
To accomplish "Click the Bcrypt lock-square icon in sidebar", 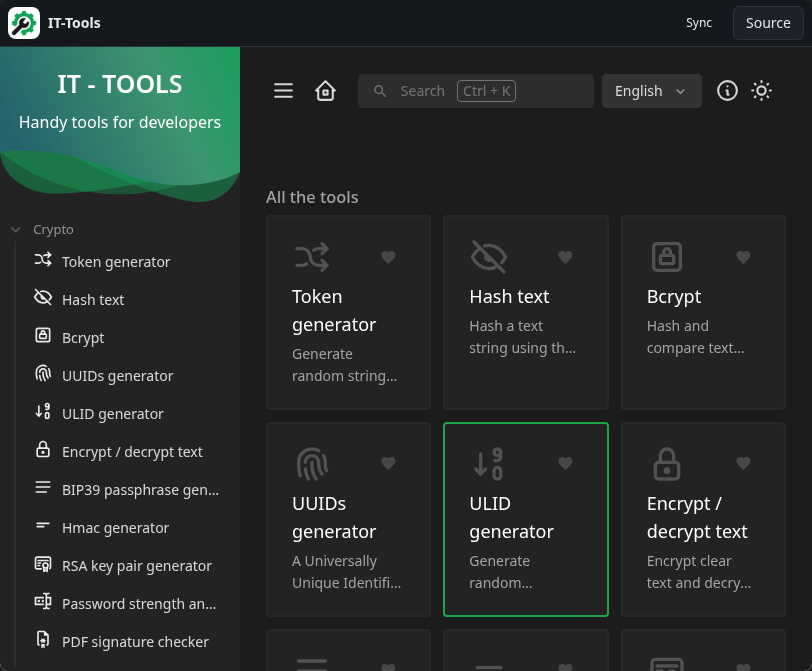I will (x=43, y=336).
